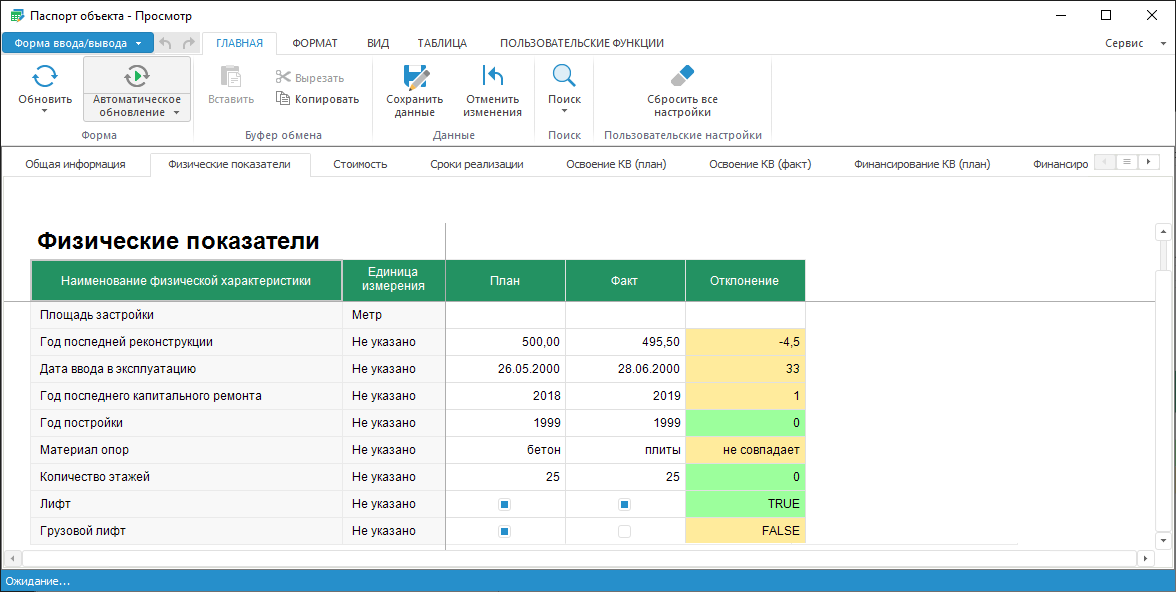Screen dimensions: 1176x592
Task: Click the undo arrow in title toolbar
Action: click(166, 43)
